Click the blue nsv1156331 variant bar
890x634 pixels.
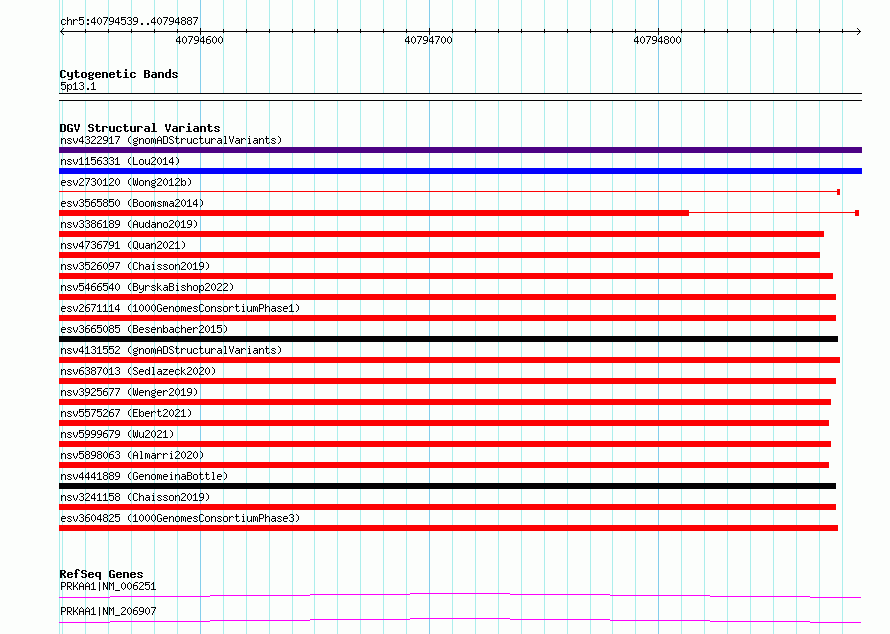(x=460, y=171)
